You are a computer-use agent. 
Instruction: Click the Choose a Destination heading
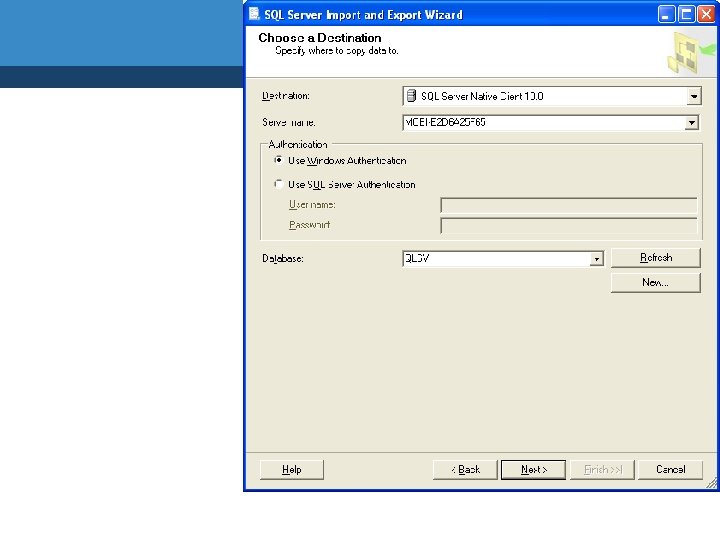[320, 38]
